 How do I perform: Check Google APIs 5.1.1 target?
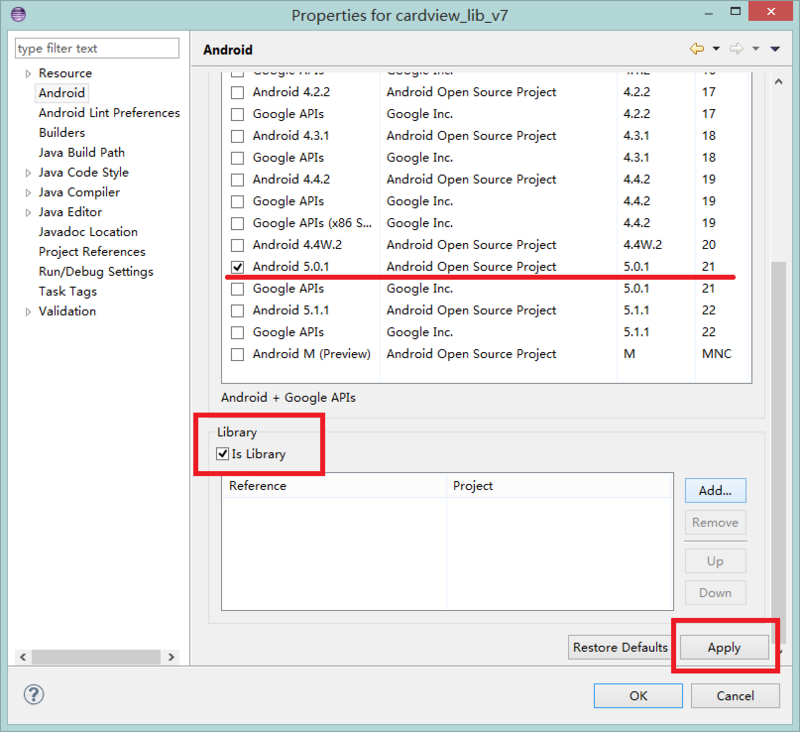[237, 333]
